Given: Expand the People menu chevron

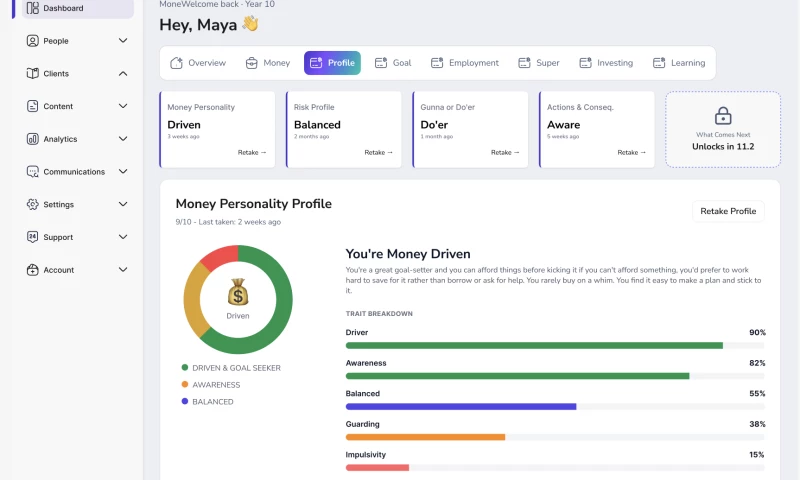Looking at the screenshot, I should [123, 40].
